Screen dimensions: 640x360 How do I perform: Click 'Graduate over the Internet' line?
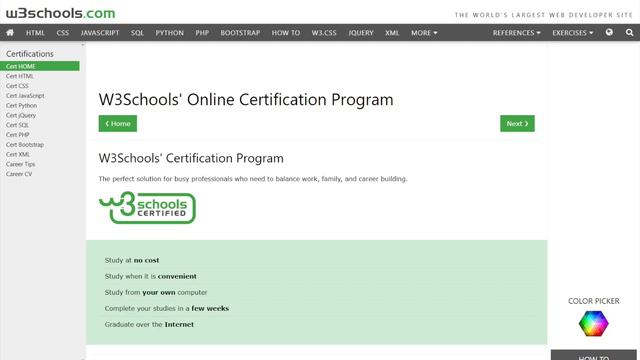point(149,324)
